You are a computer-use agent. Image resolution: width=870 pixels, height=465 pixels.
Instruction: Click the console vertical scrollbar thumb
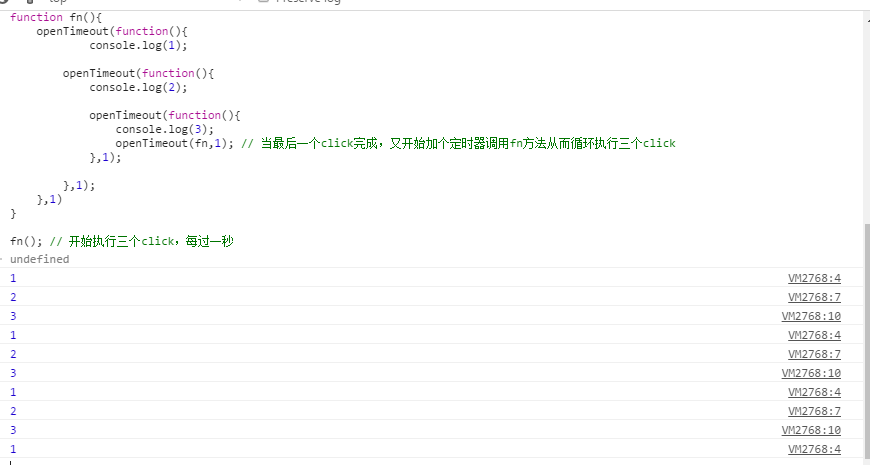867,341
